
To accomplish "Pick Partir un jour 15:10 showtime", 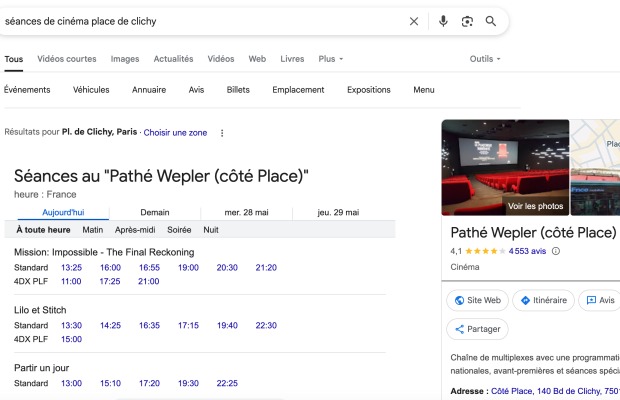I will point(110,383).
